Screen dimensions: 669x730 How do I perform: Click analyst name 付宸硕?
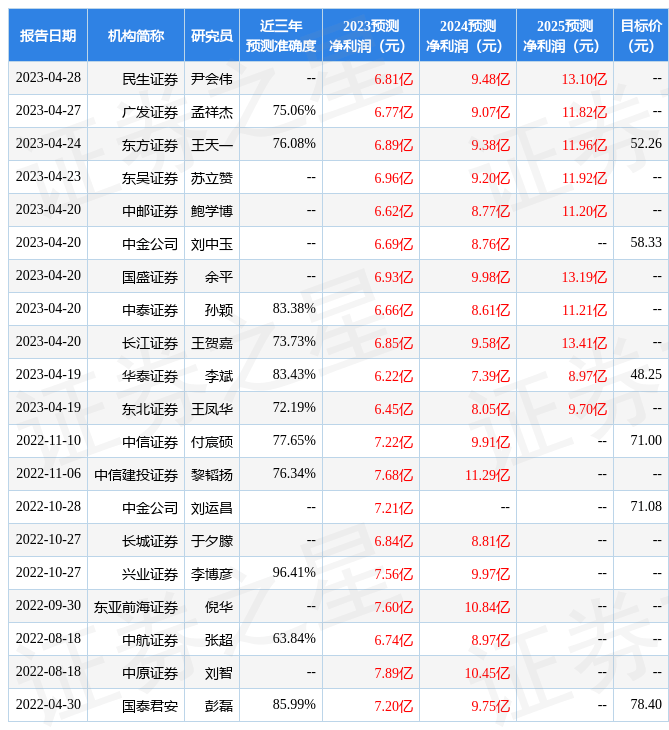[212, 442]
